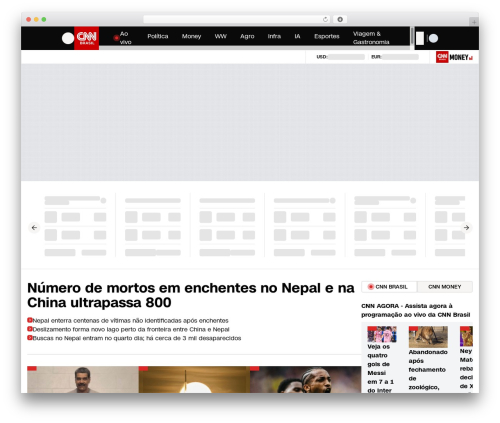Open 'Deslizamento forma novo lago' story
This screenshot has width=500, height=423.
click(131, 329)
